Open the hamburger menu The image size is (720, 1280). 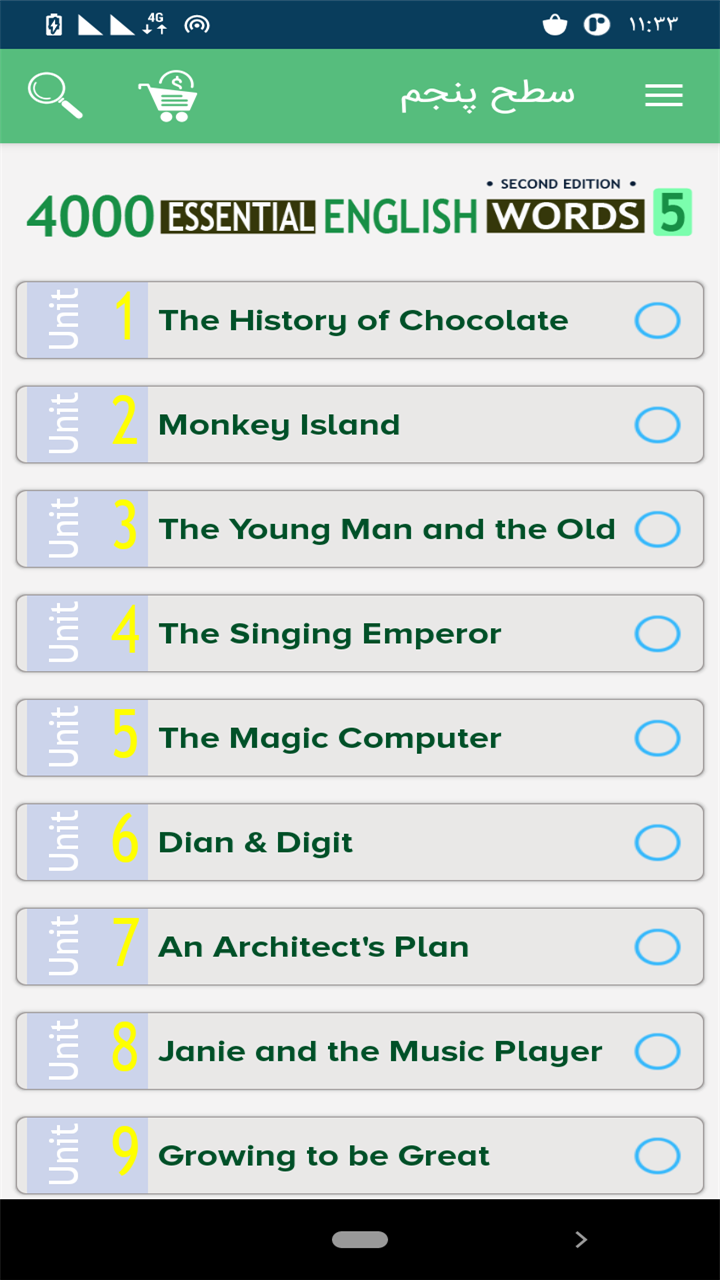click(x=664, y=96)
